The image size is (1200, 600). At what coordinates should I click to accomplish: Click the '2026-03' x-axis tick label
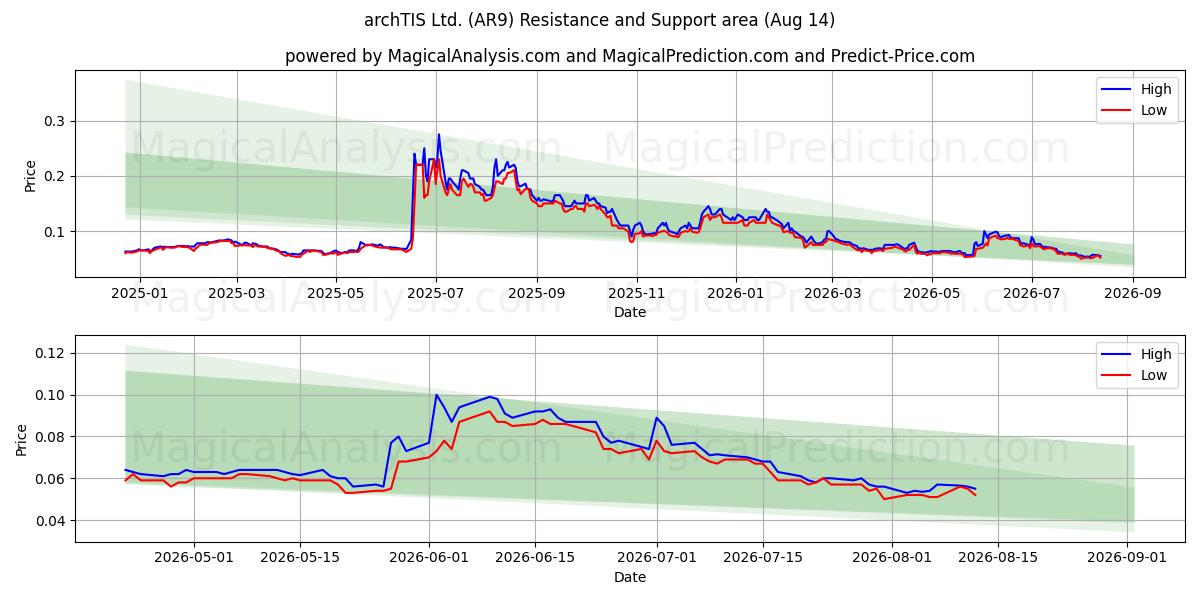[832, 293]
